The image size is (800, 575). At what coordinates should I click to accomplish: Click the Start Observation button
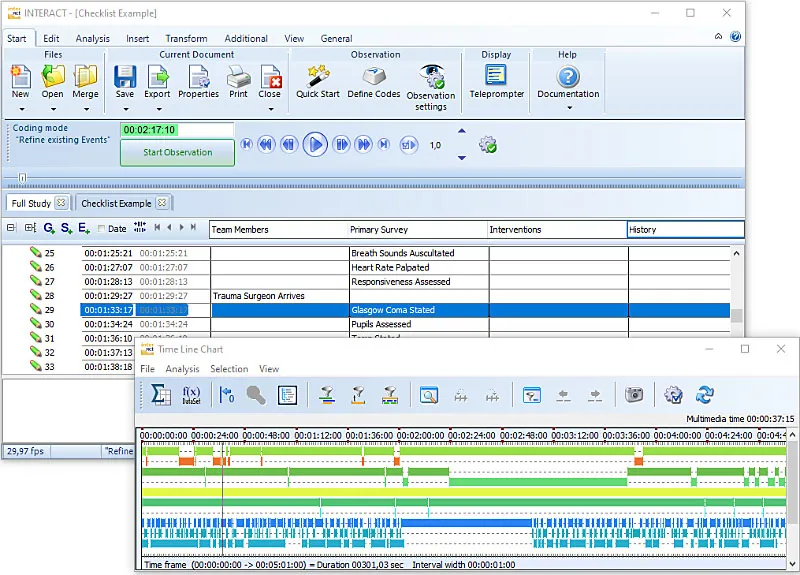pos(178,152)
